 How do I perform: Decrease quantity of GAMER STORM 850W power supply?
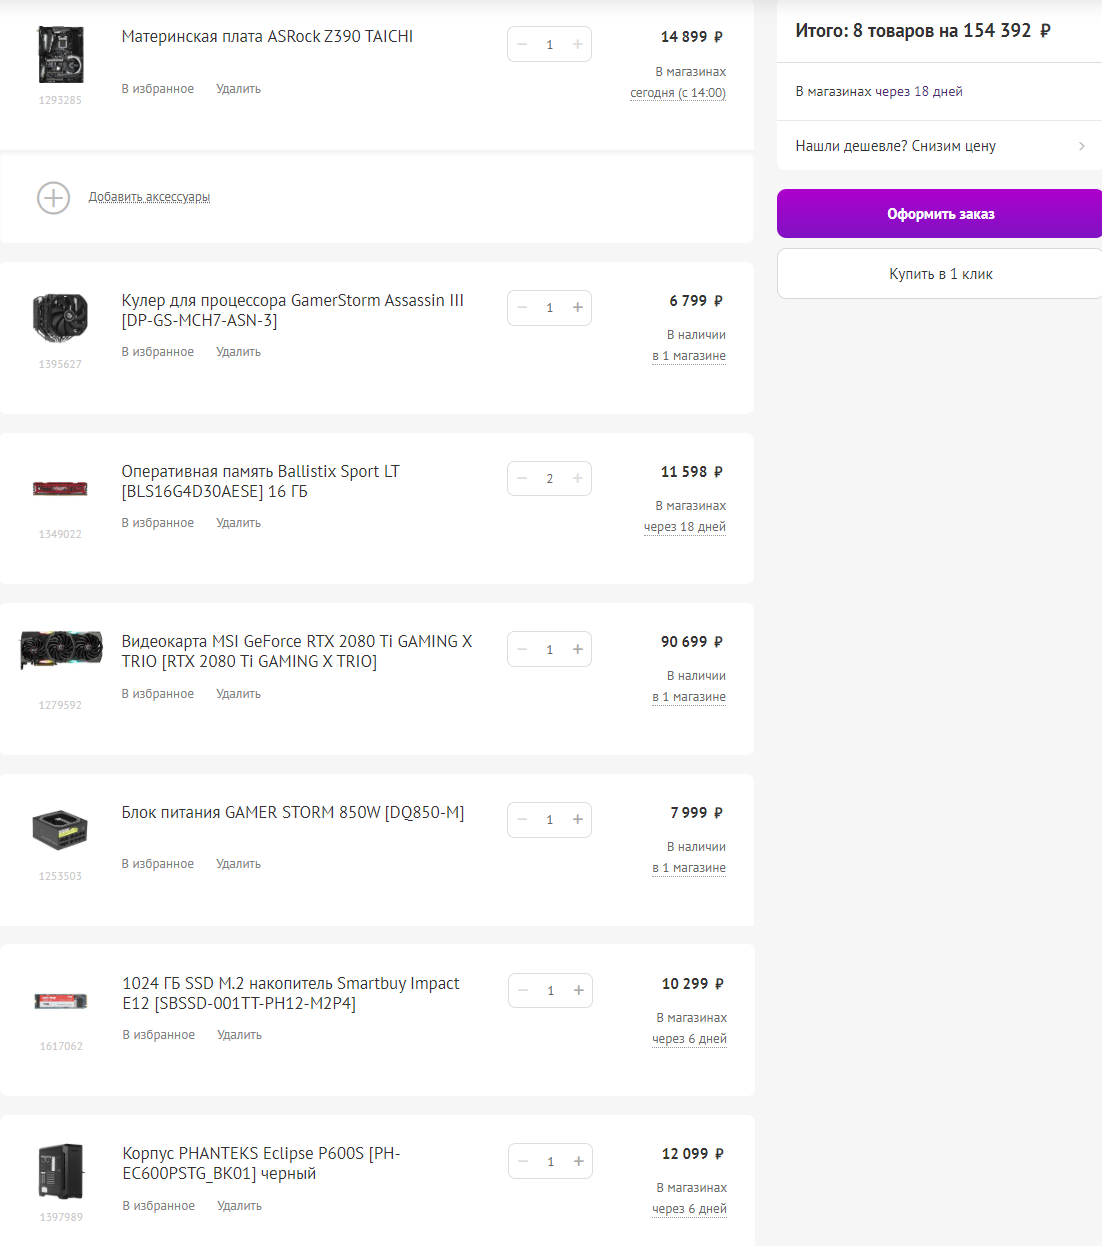click(x=522, y=820)
